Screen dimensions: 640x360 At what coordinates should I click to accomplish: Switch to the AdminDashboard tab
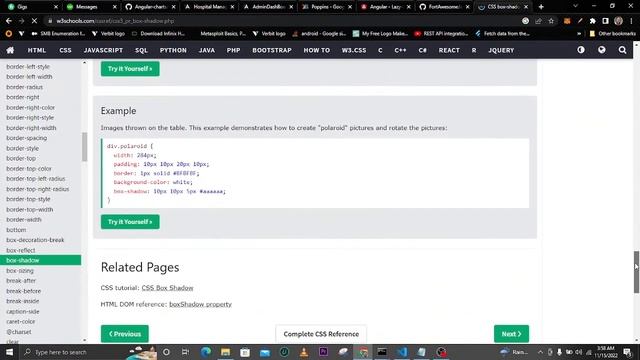267,7
